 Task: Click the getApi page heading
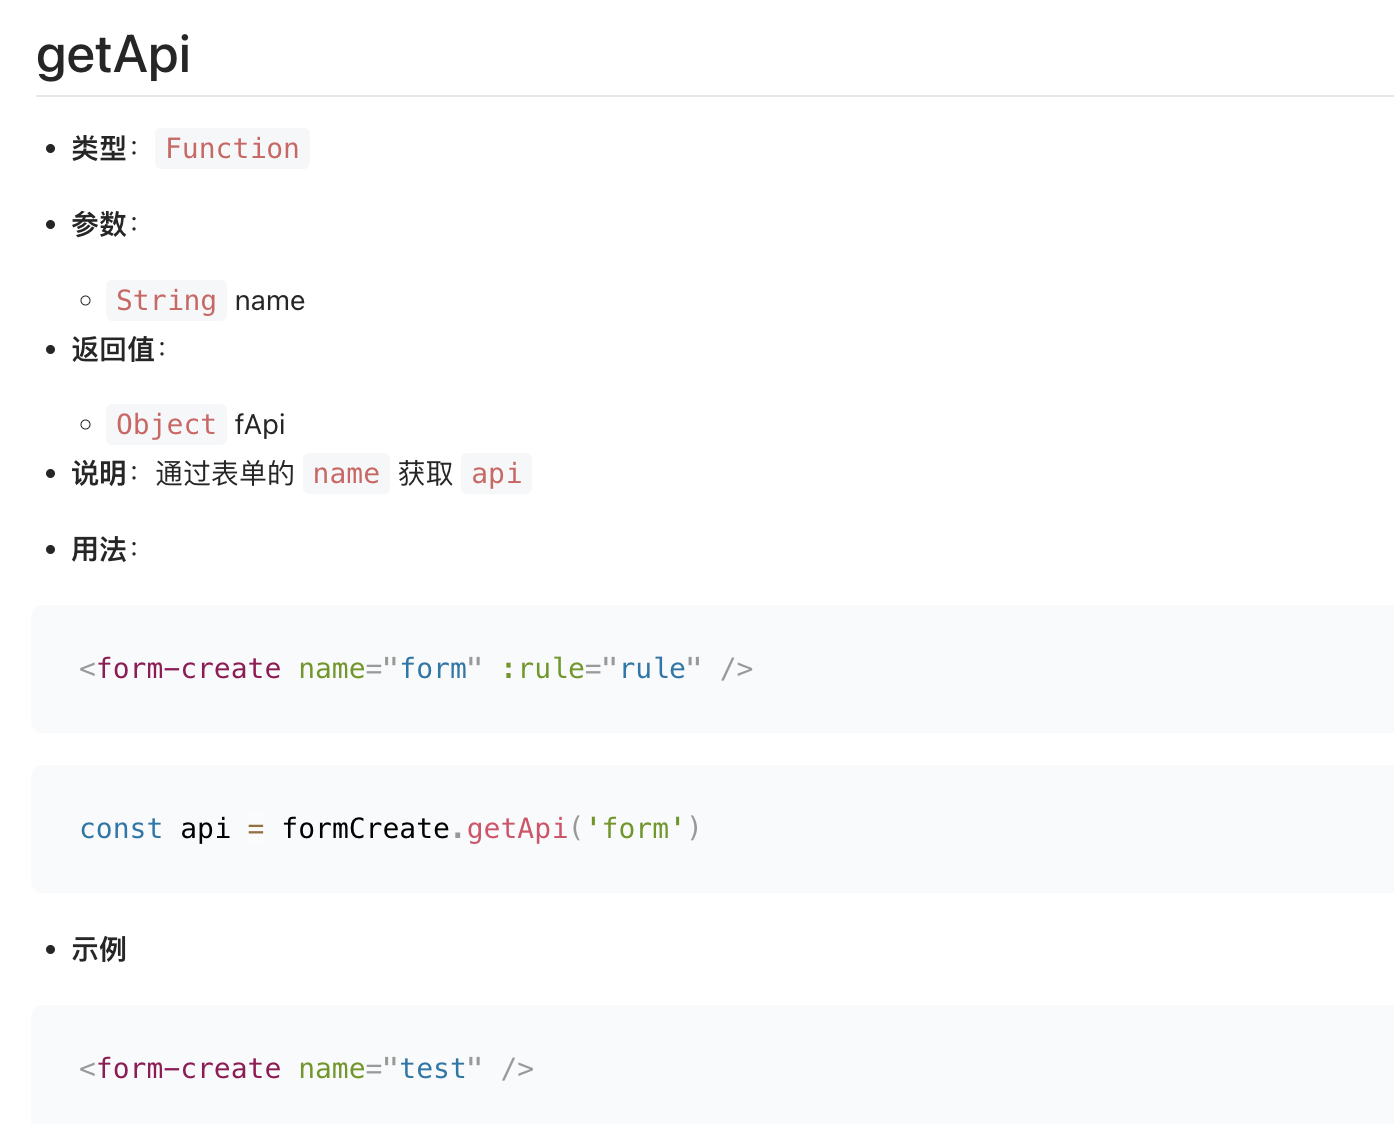tap(112, 55)
